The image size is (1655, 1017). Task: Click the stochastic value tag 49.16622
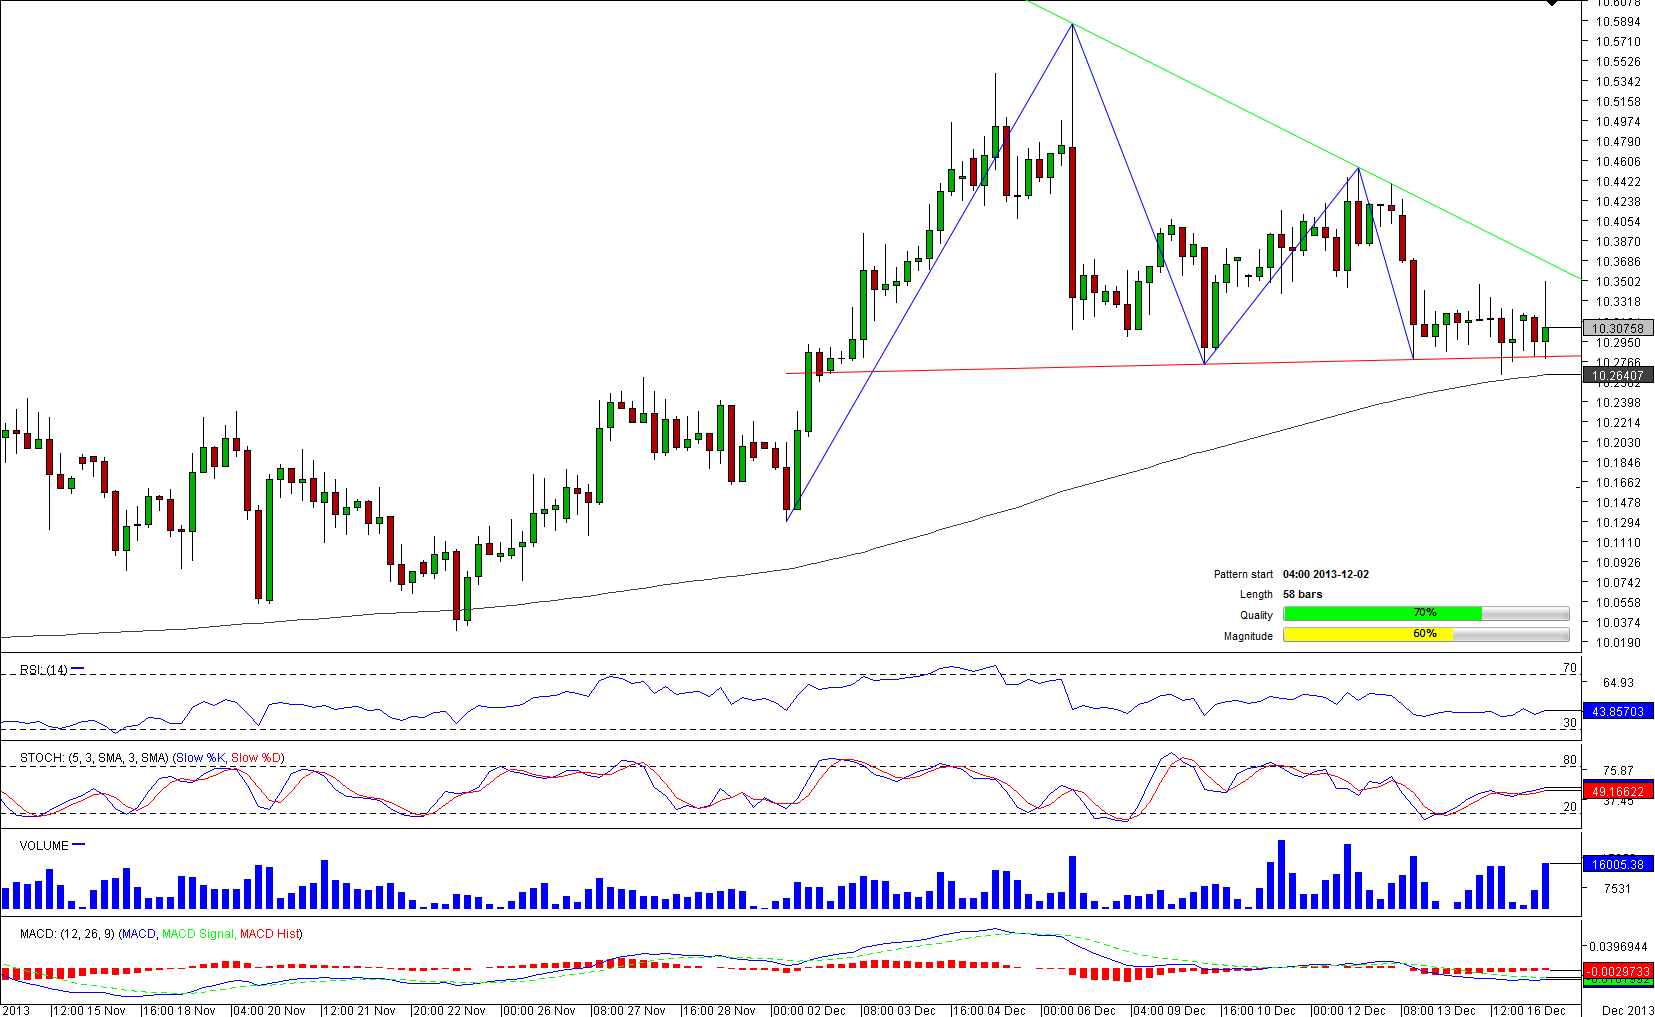tap(1617, 791)
